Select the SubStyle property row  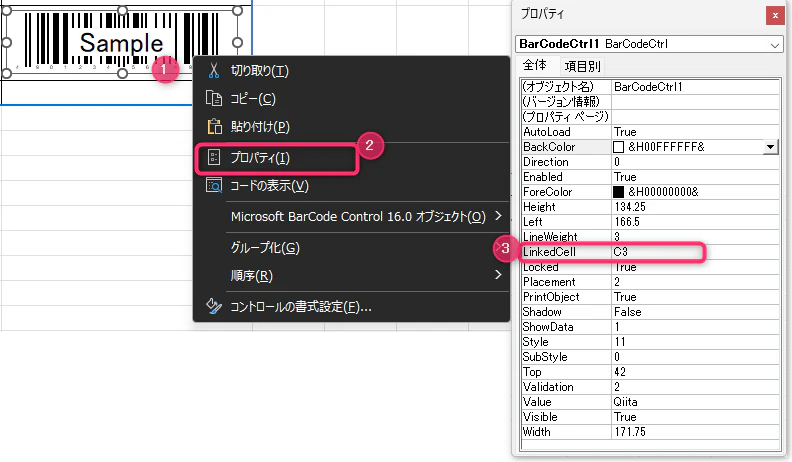click(x=650, y=357)
